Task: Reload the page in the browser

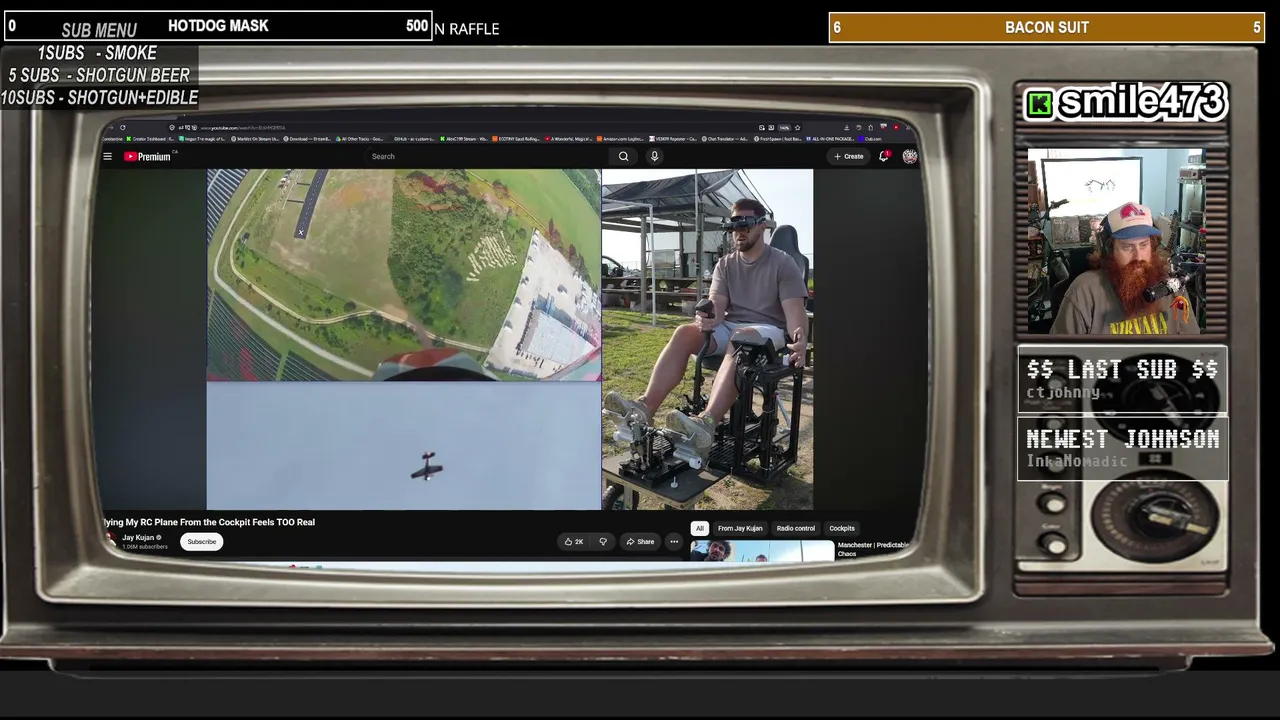Action: 122,127
